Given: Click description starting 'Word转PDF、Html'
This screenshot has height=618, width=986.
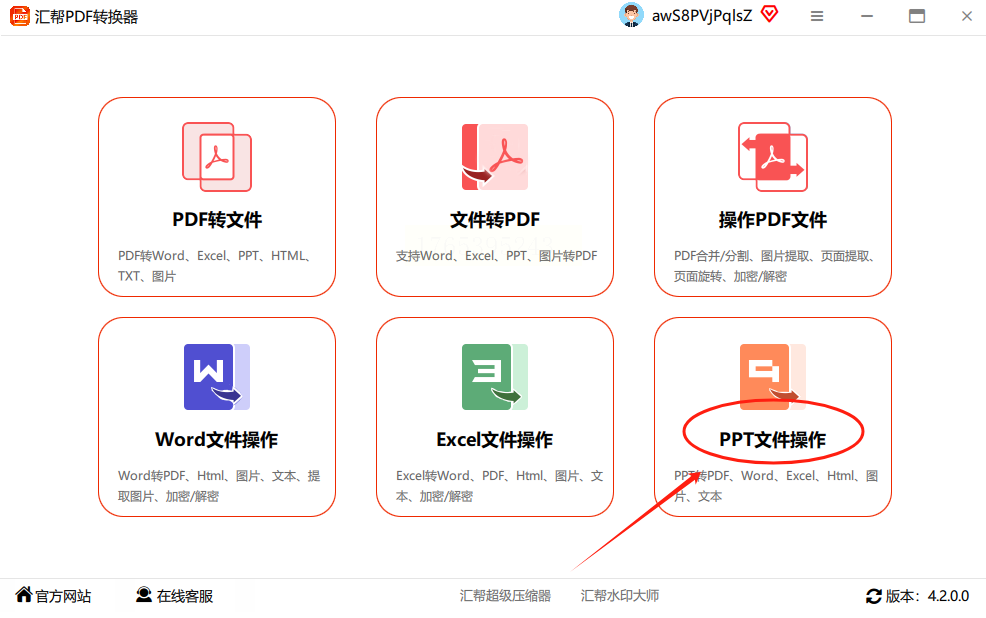Looking at the screenshot, I should [219, 486].
